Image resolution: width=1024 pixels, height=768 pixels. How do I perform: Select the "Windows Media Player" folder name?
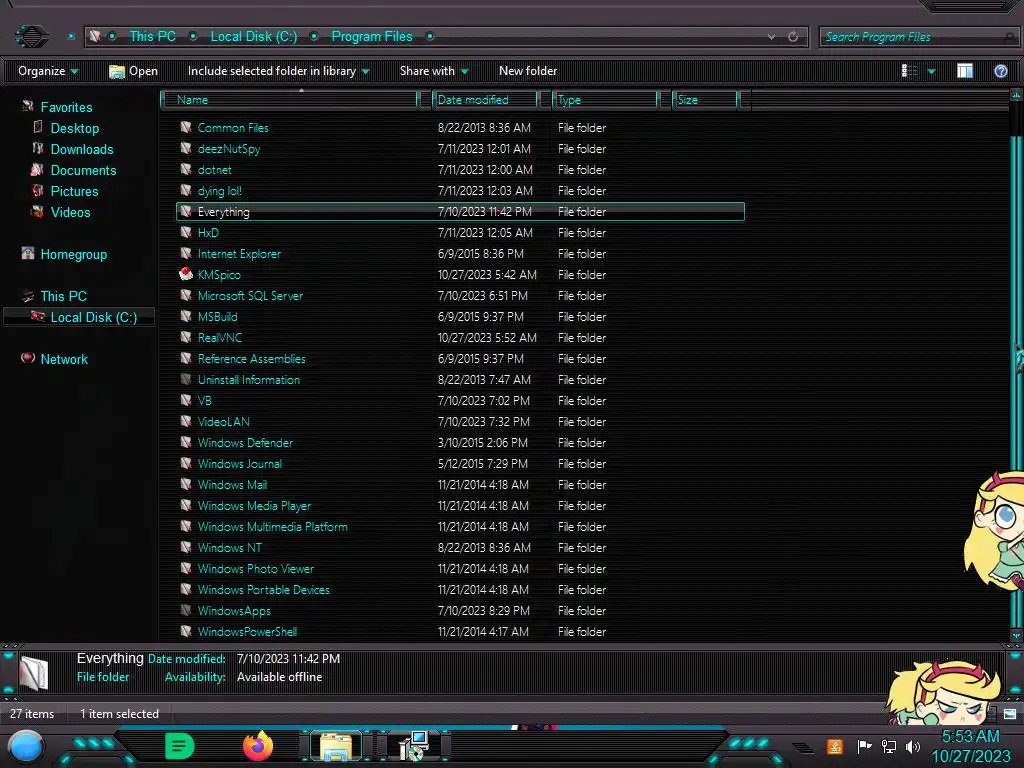254,505
